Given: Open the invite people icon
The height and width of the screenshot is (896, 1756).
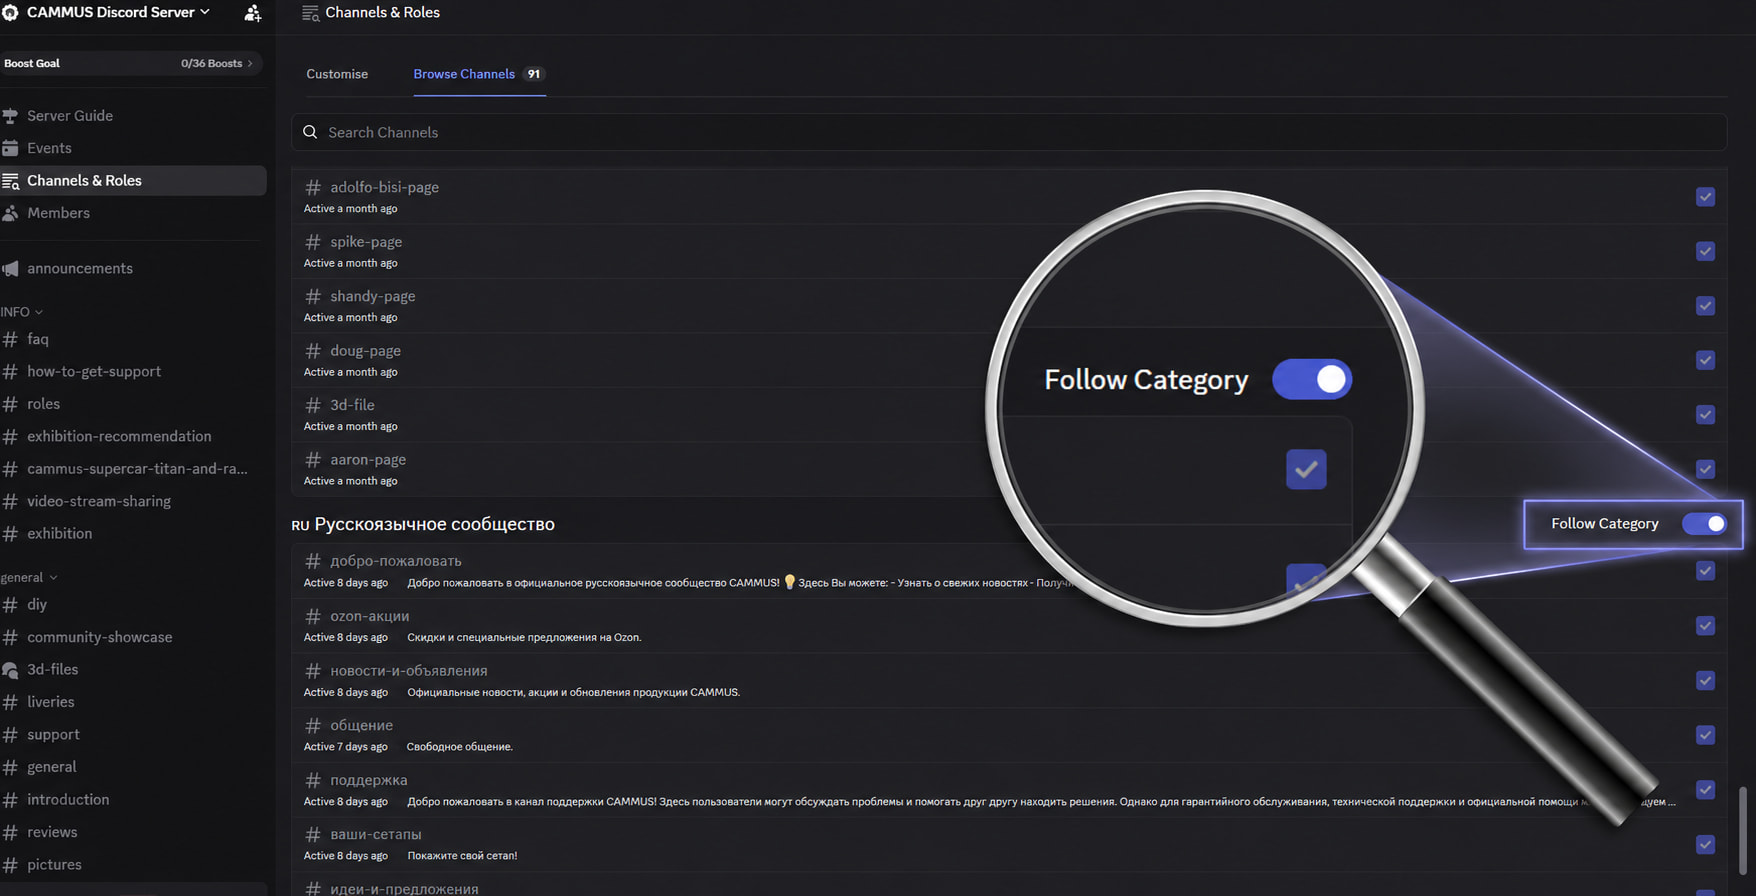Looking at the screenshot, I should click(x=253, y=13).
